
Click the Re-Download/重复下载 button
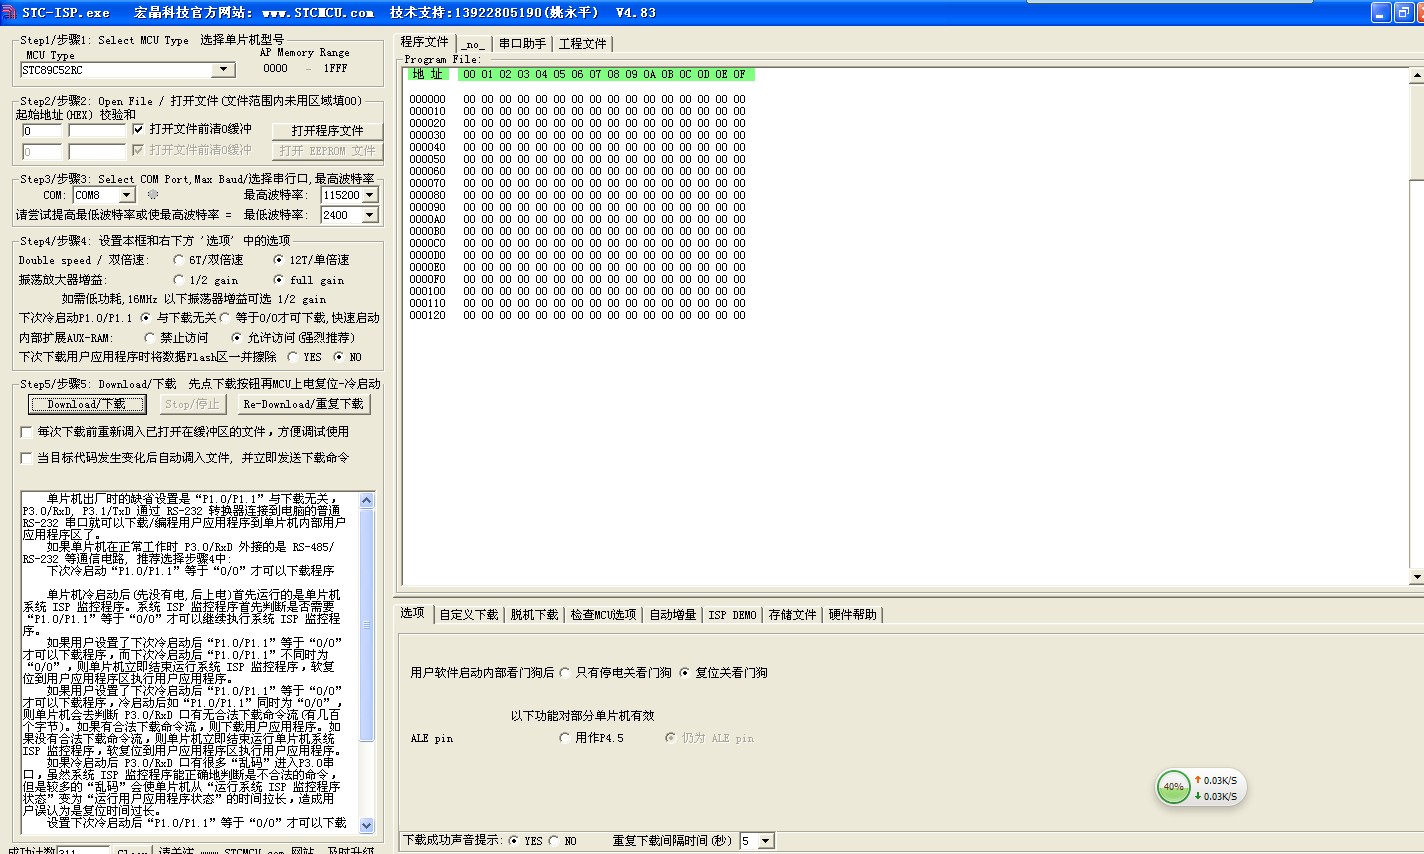tap(303, 404)
